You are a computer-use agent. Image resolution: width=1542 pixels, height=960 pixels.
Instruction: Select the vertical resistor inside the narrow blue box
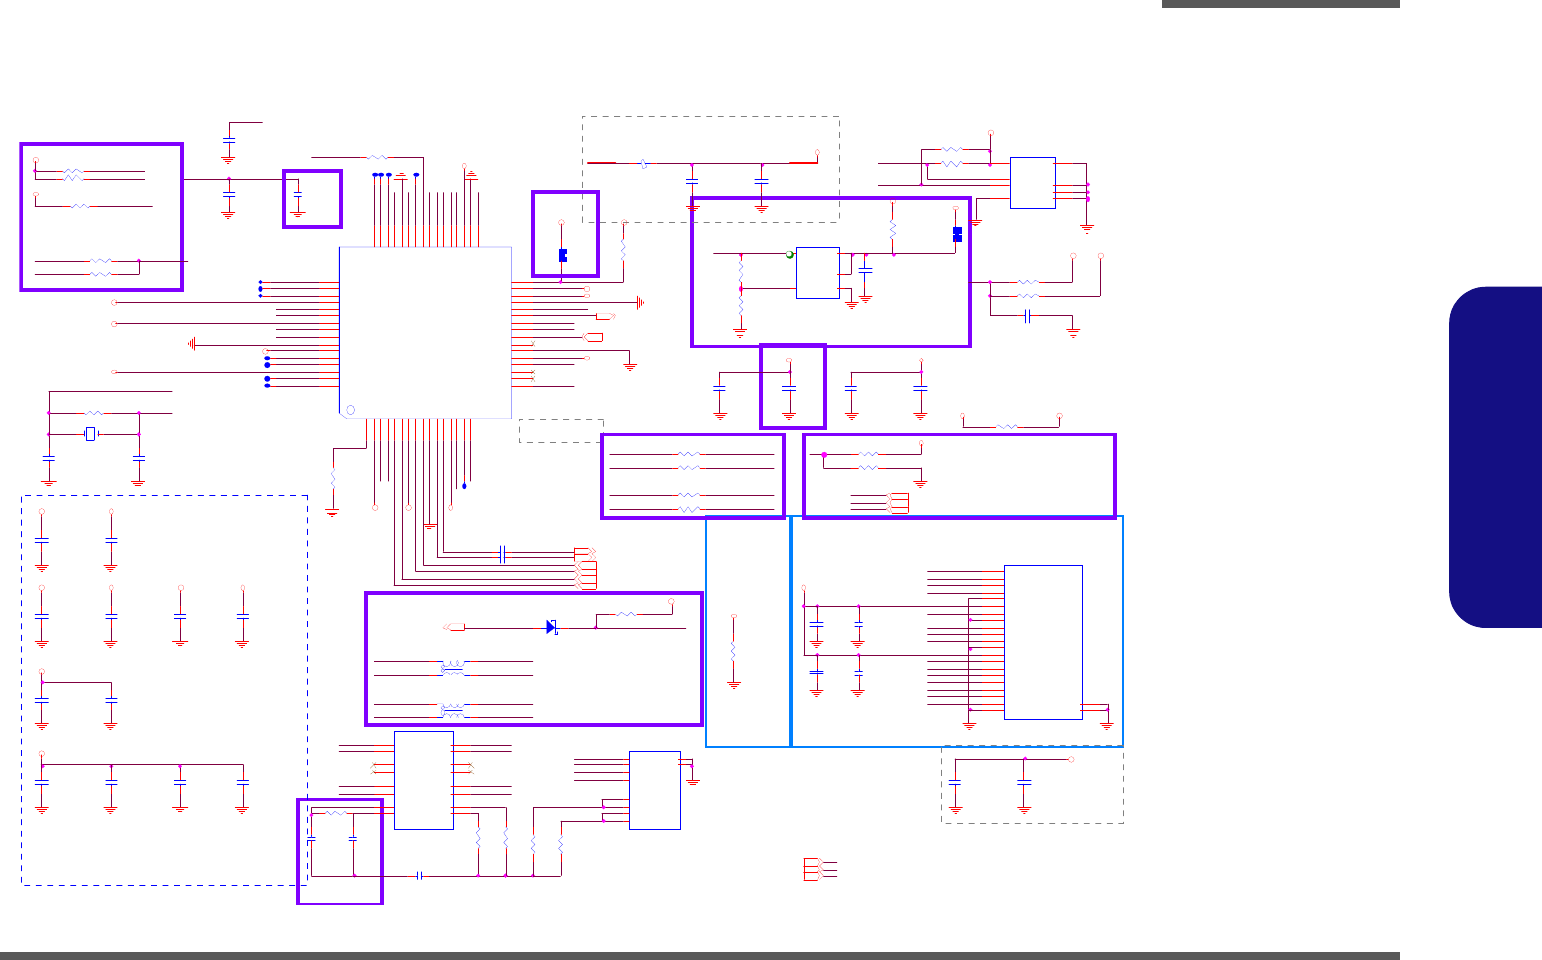click(x=734, y=649)
